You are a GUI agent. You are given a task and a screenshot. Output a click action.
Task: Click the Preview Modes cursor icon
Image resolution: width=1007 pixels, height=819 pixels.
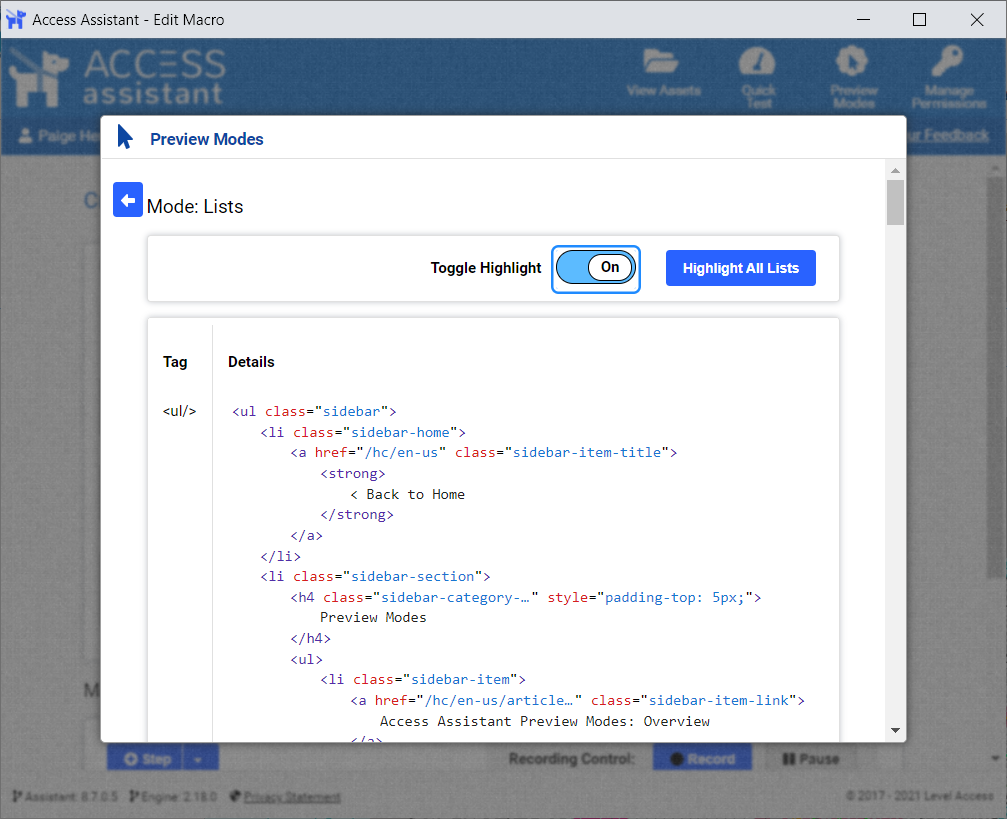(x=125, y=137)
